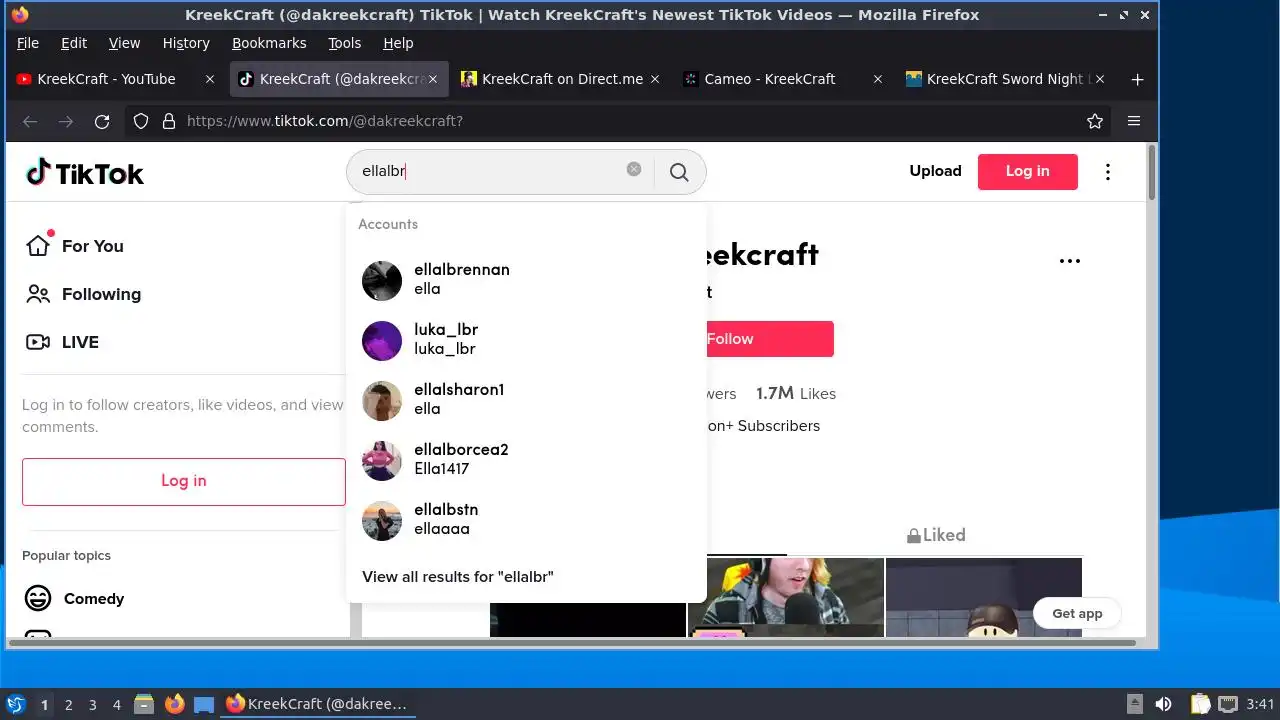Open the Tools menu

[345, 43]
